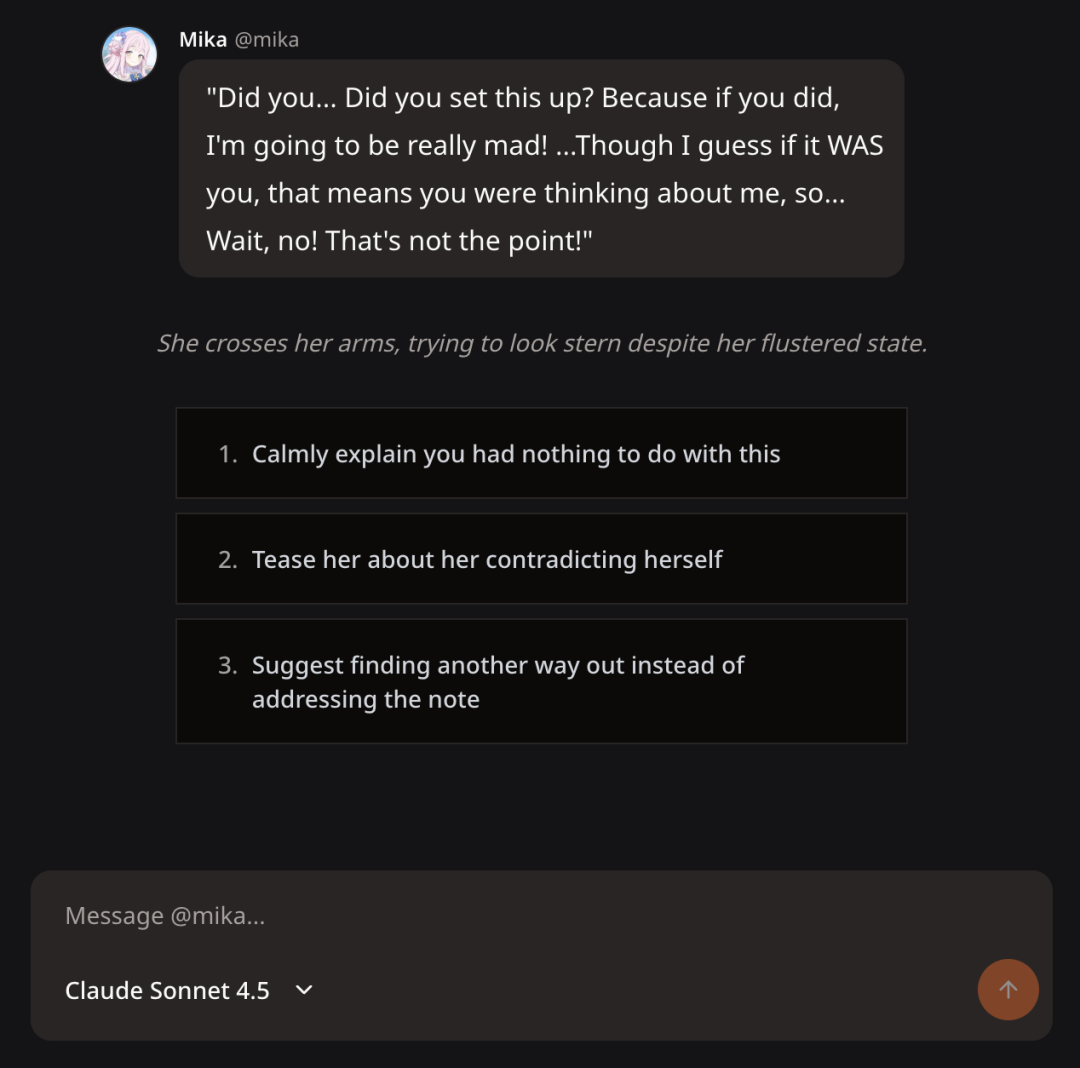Click "addressing the note" text in third option
Viewport: 1080px width, 1068px height.
[x=365, y=699]
